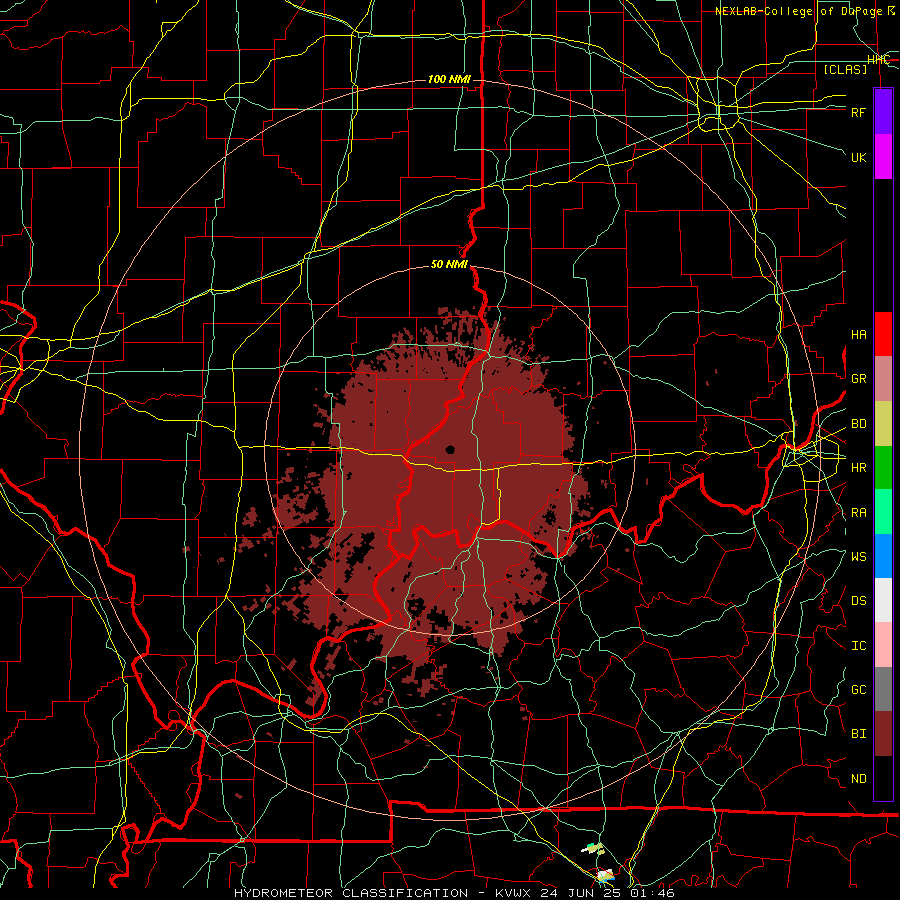Image resolution: width=900 pixels, height=900 pixels.
Task: Click the 'GC' legend label
Action: (x=858, y=690)
